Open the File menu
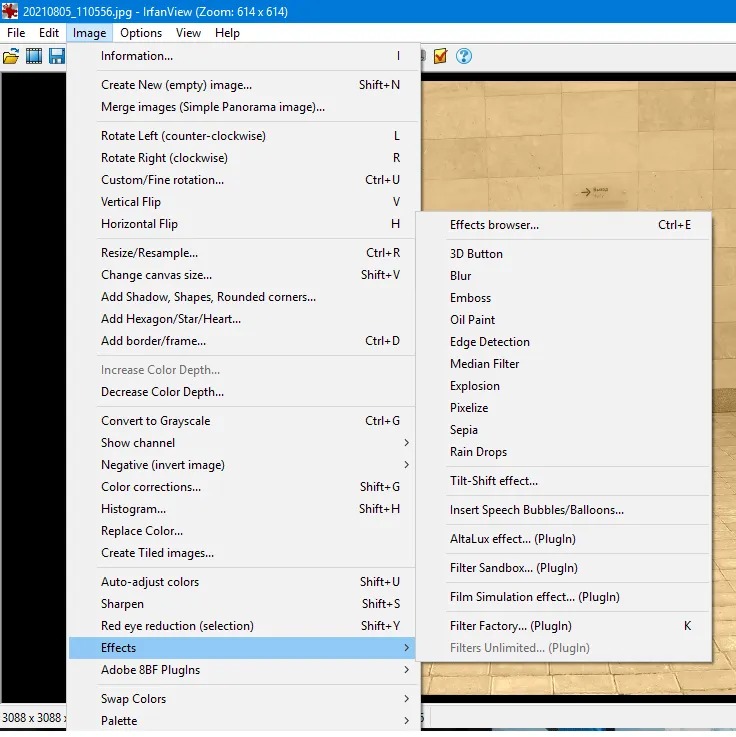 (16, 33)
